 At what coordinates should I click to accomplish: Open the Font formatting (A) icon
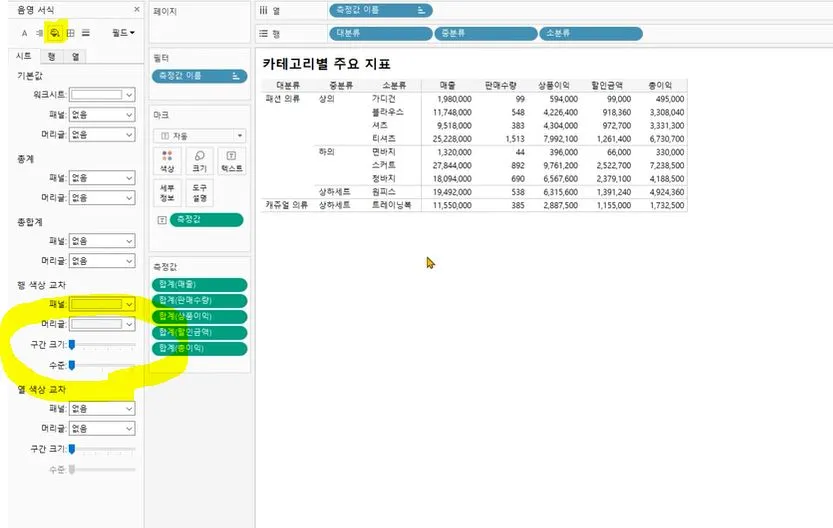pyautogui.click(x=24, y=33)
